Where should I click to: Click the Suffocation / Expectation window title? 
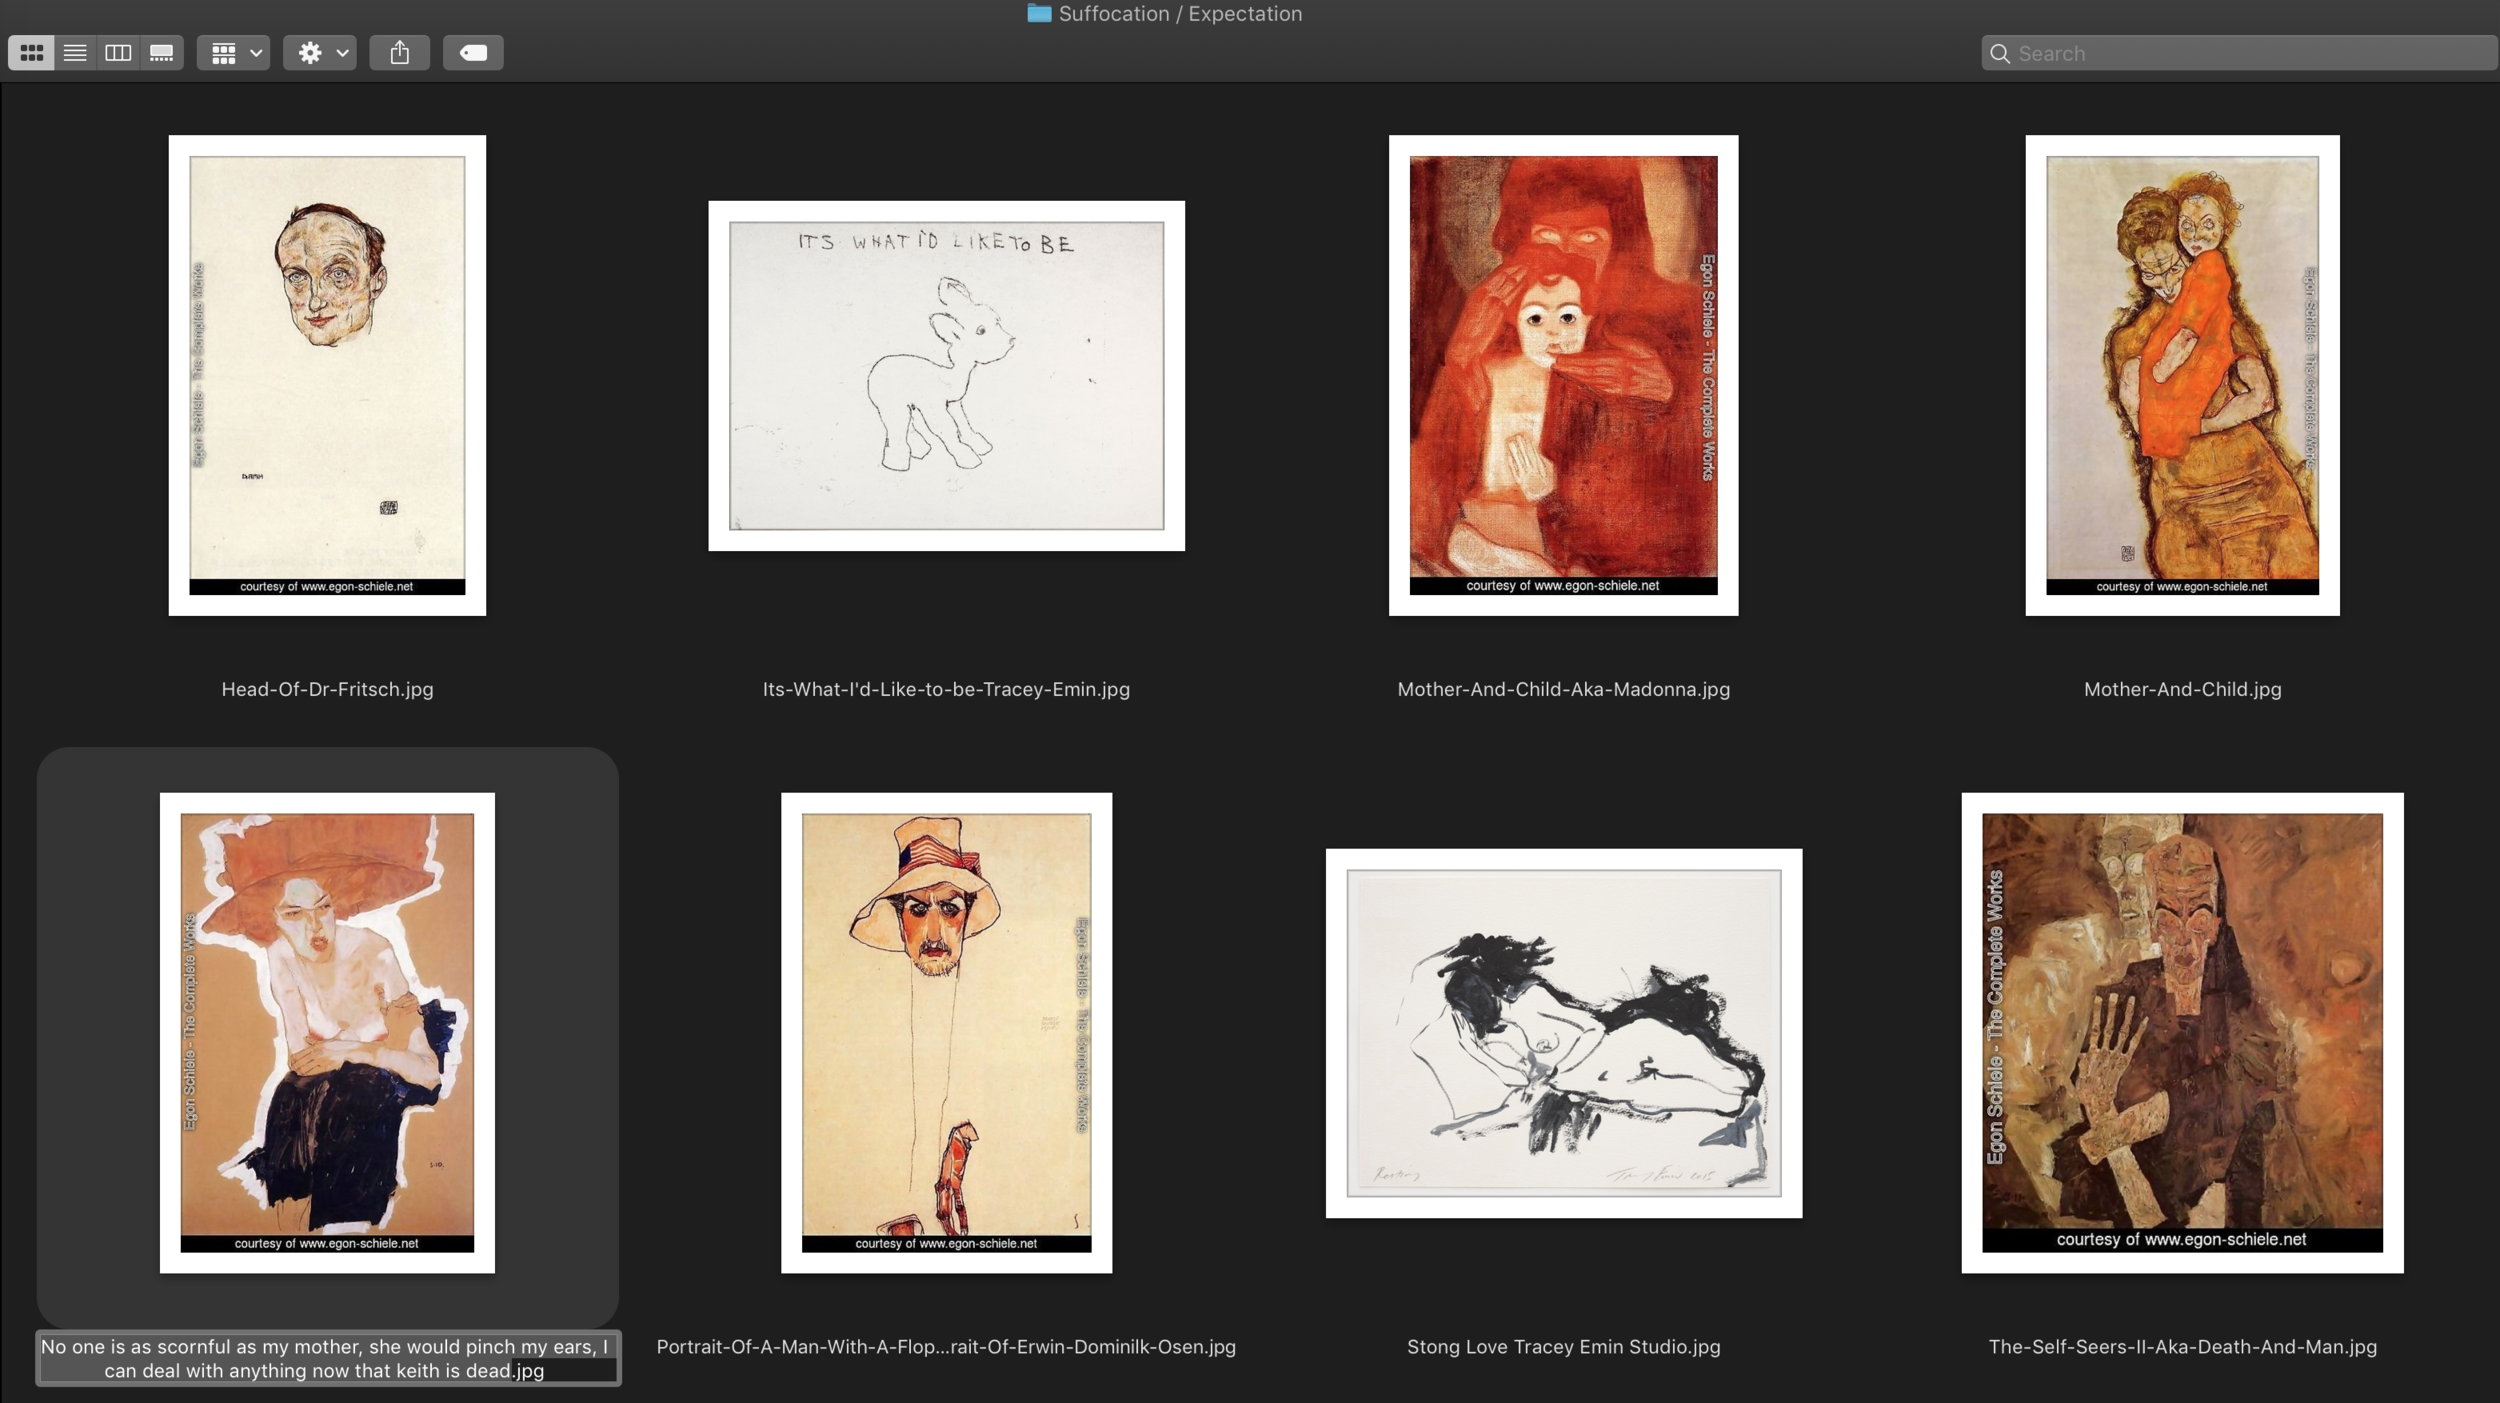point(1180,13)
